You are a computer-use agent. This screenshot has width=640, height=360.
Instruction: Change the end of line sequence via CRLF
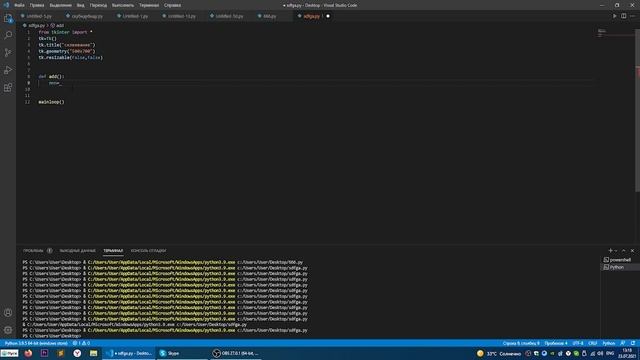(x=593, y=343)
